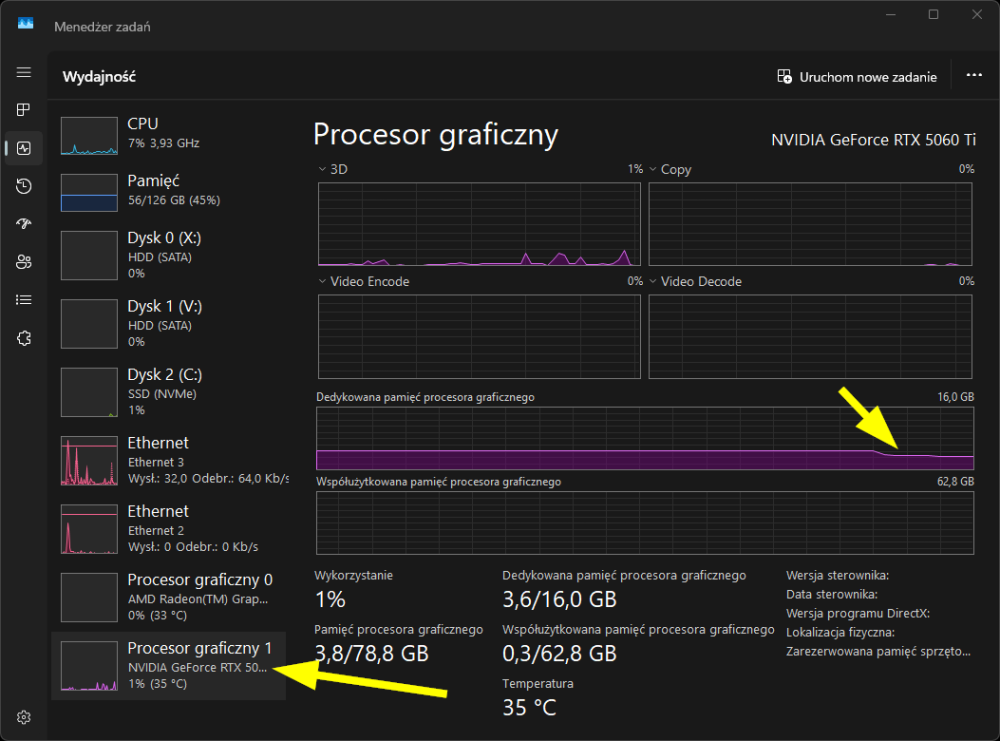Open the Services page icon
Viewport: 1000px width, 741px height.
pos(24,338)
